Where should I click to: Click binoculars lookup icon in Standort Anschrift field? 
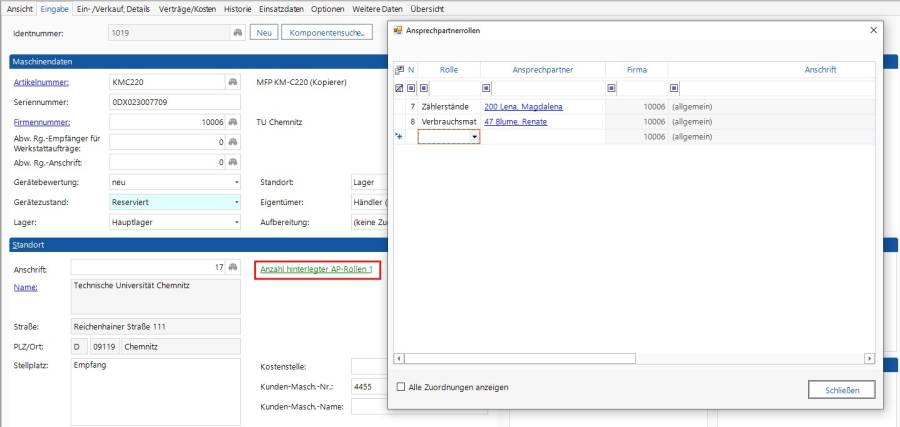[x=233, y=268]
